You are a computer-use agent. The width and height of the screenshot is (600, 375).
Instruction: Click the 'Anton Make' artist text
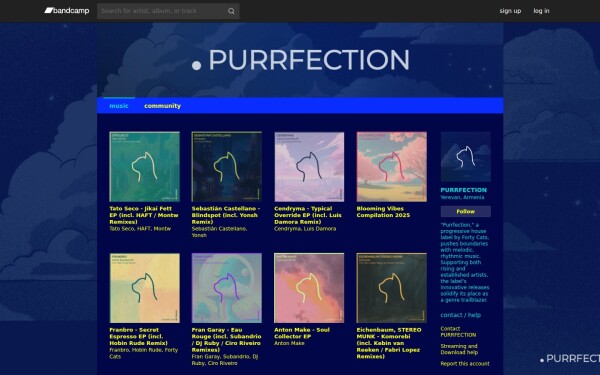289,343
